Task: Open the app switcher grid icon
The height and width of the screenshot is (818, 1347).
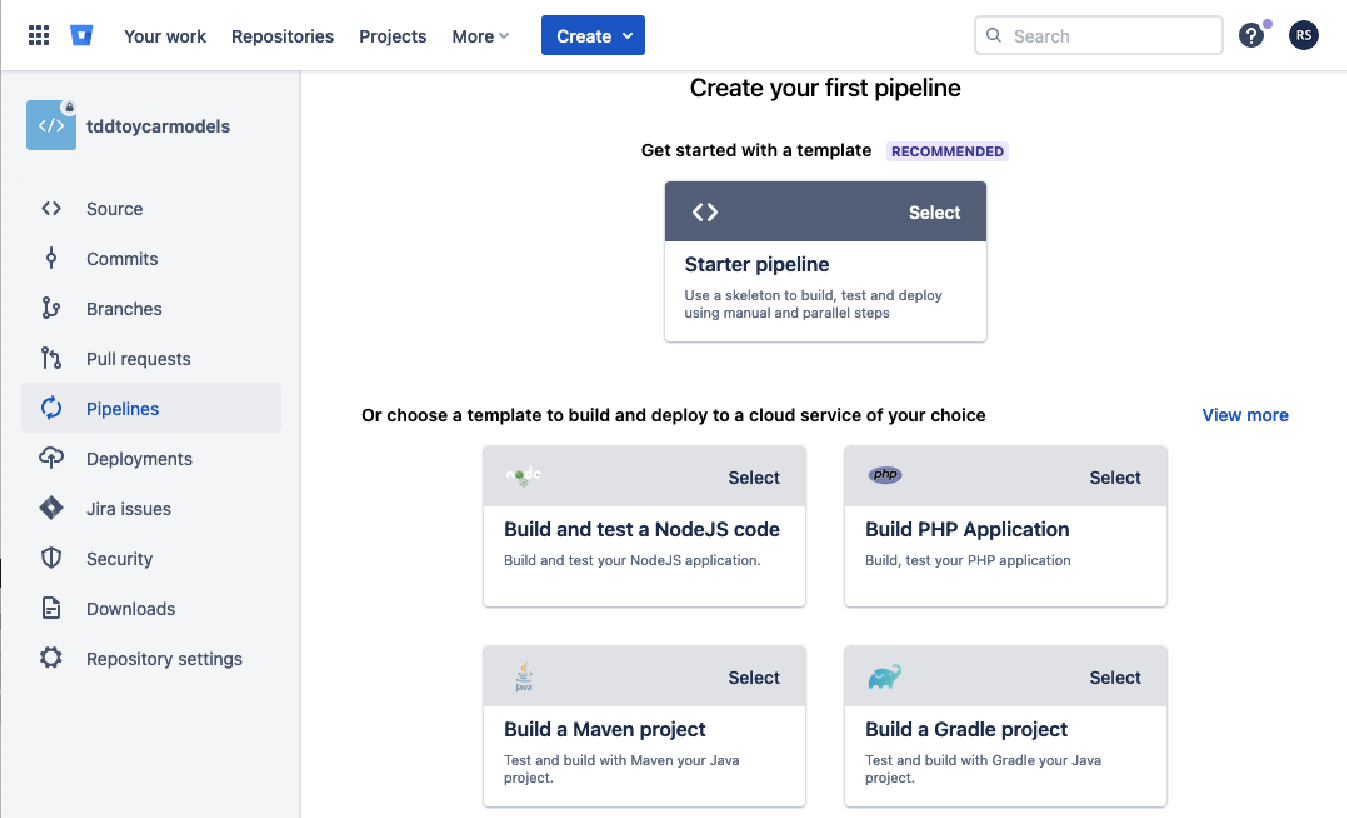Action: [39, 36]
